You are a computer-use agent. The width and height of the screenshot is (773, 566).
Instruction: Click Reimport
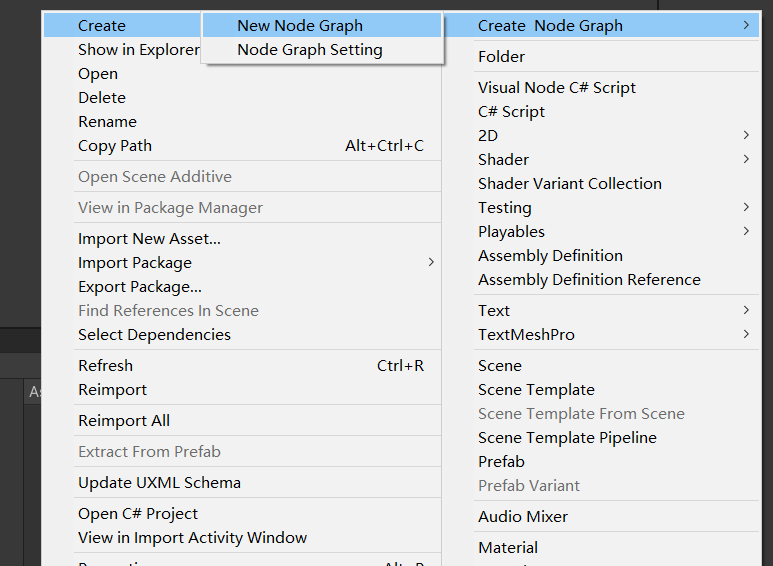(242, 389)
